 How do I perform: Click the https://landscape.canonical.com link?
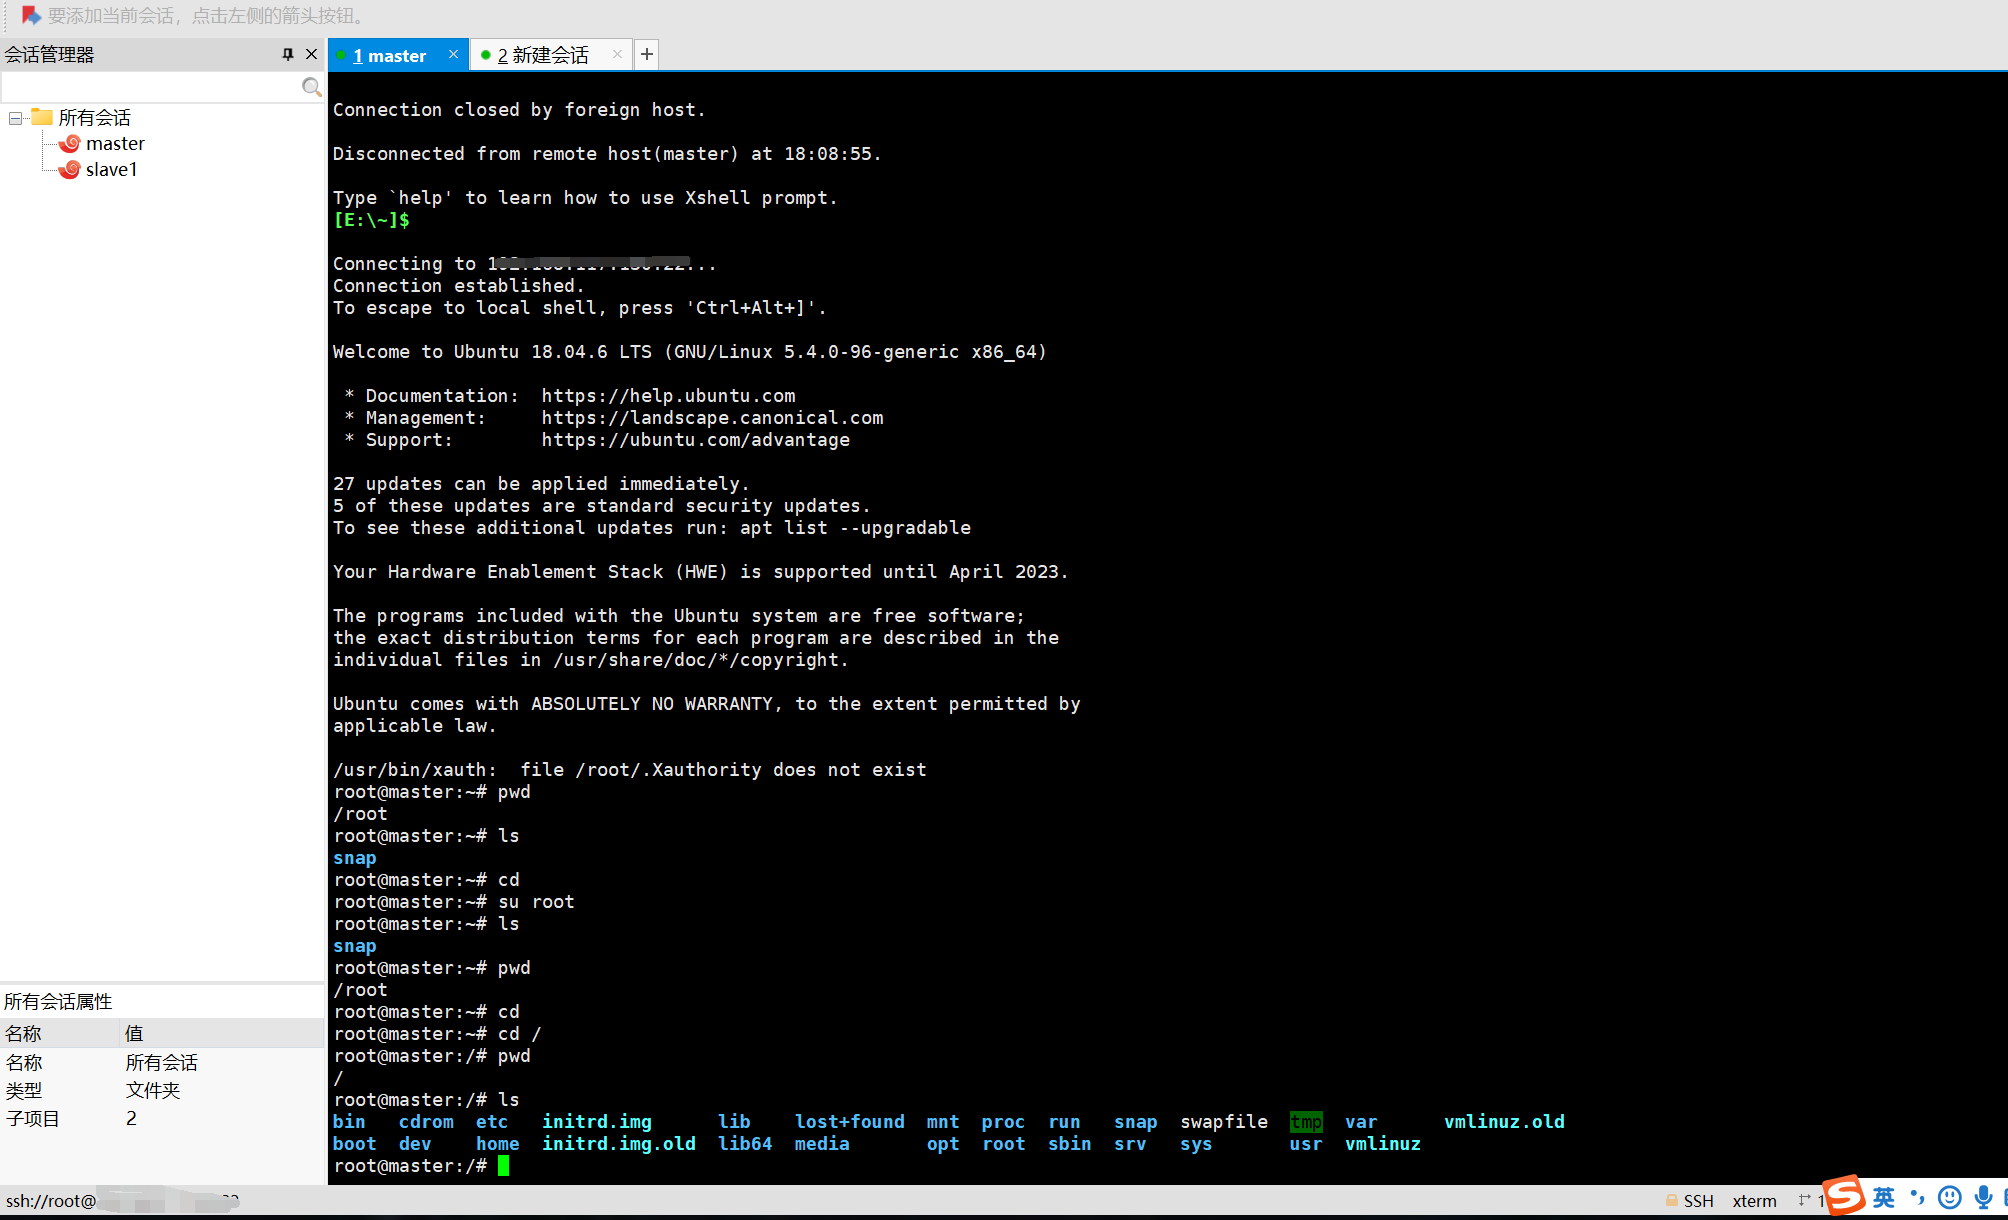(x=712, y=418)
